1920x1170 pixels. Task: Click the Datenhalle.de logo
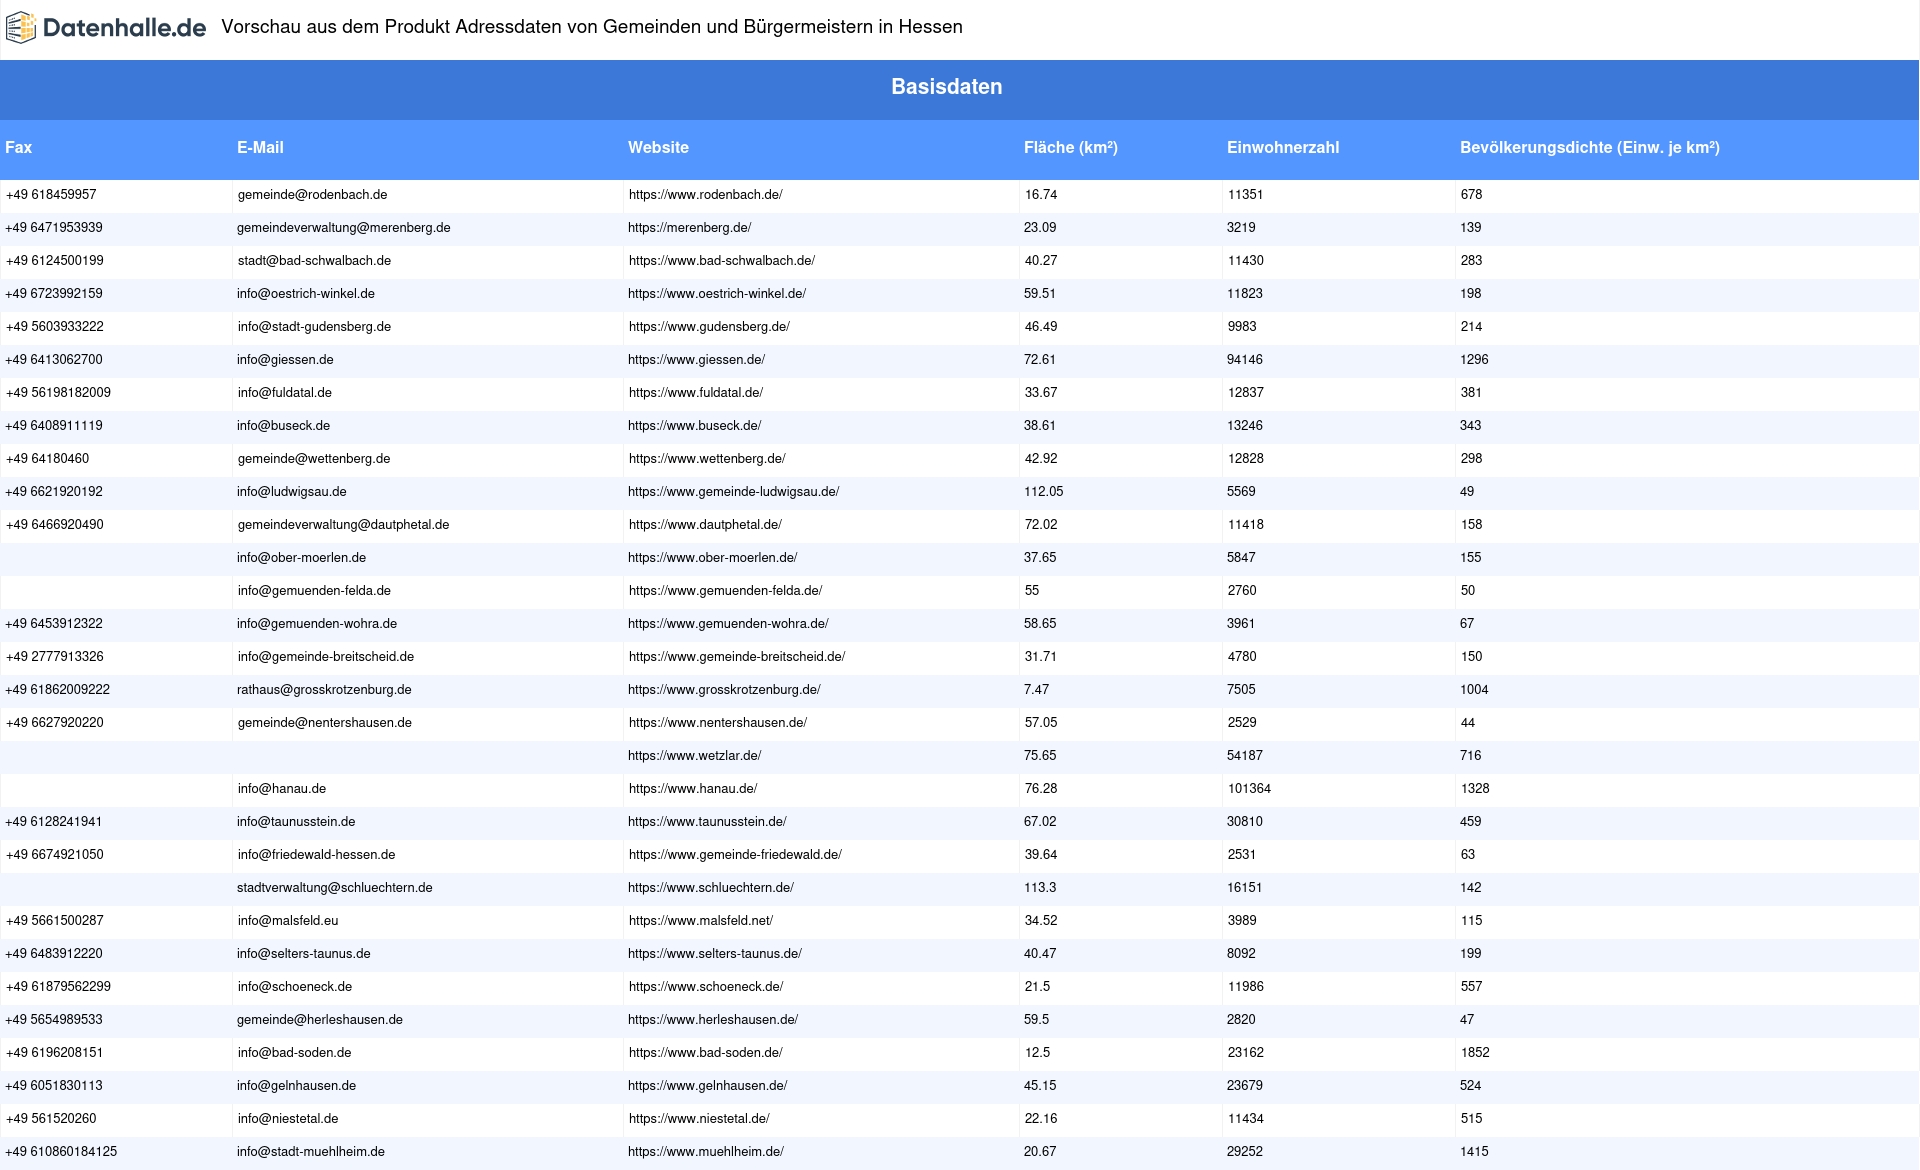coord(106,28)
